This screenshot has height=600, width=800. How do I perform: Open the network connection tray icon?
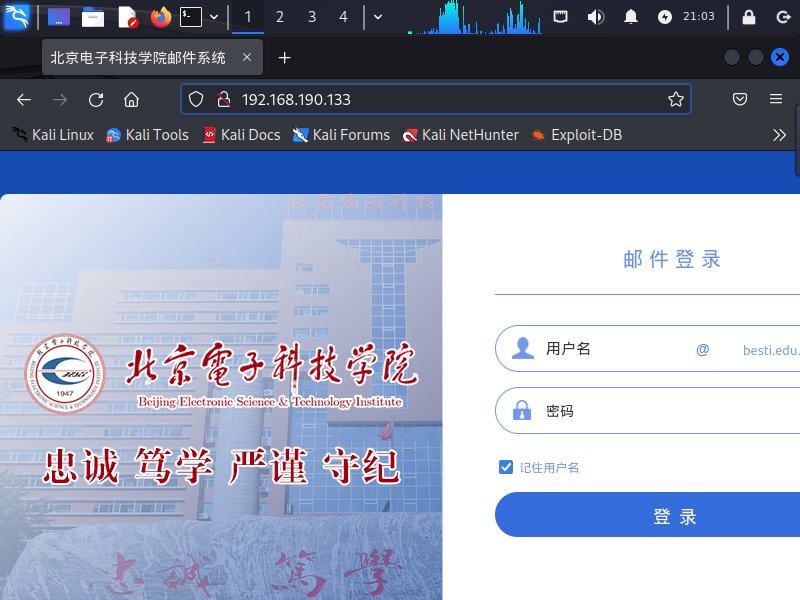point(561,17)
